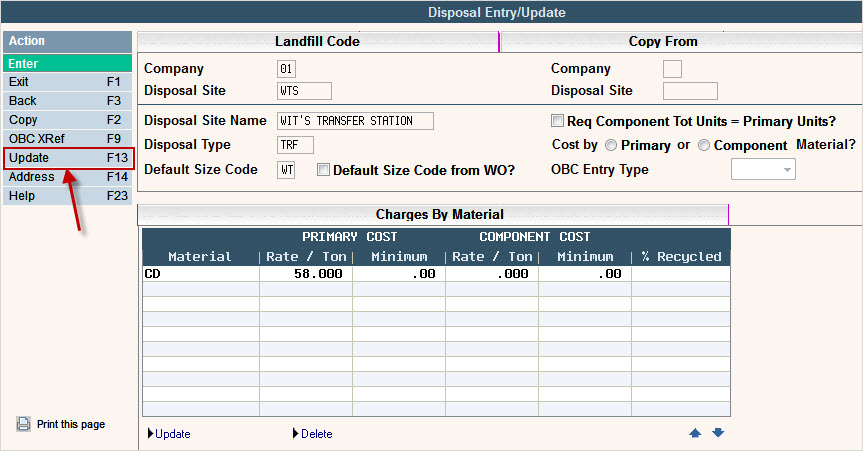The width and height of the screenshot is (863, 451).
Task: Click the triangle beside the Delete link
Action: point(296,433)
